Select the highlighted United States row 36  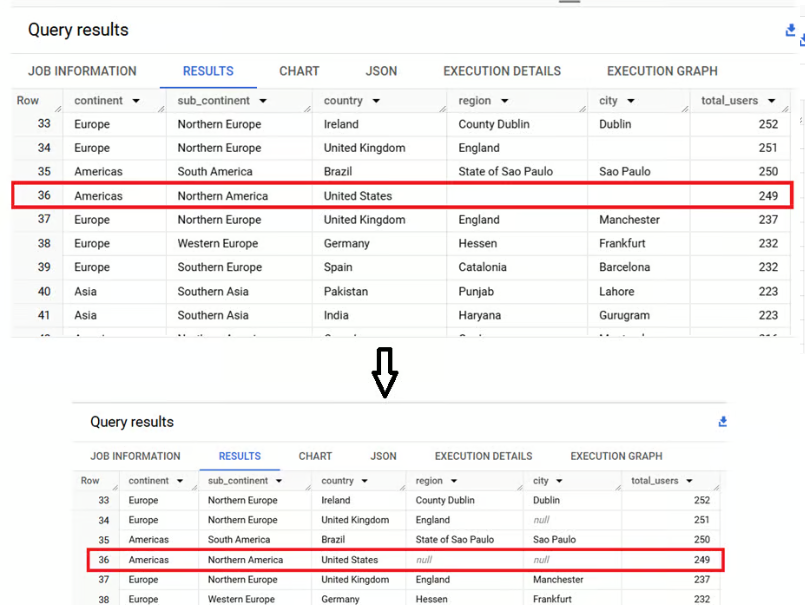[400, 195]
